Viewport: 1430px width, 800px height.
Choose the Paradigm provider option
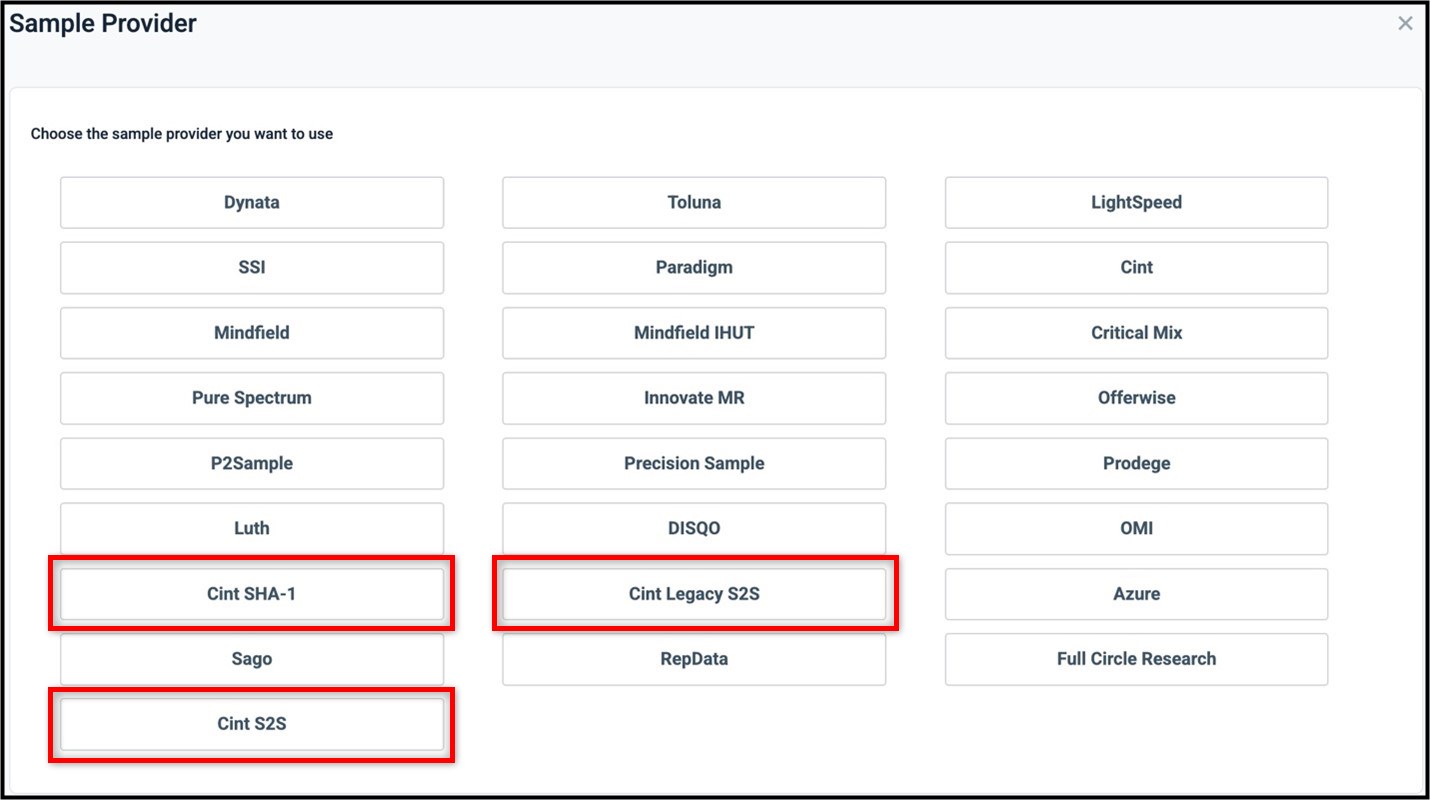(x=694, y=267)
